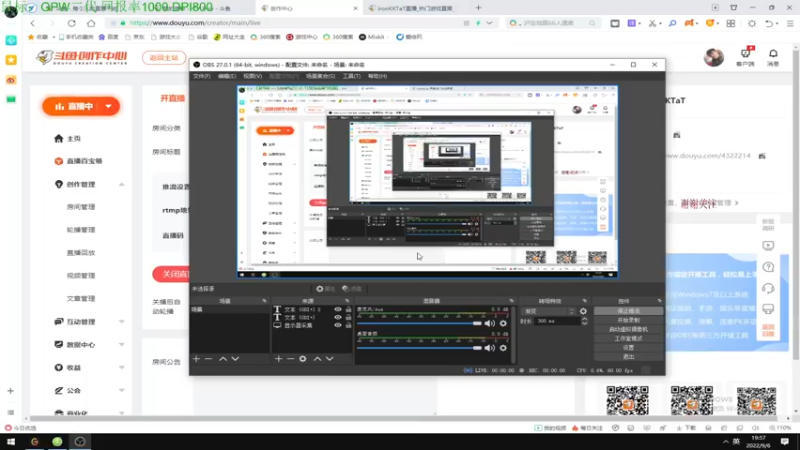Open message bell in Douyu creator header
The height and width of the screenshot is (450, 800).
pos(773,57)
